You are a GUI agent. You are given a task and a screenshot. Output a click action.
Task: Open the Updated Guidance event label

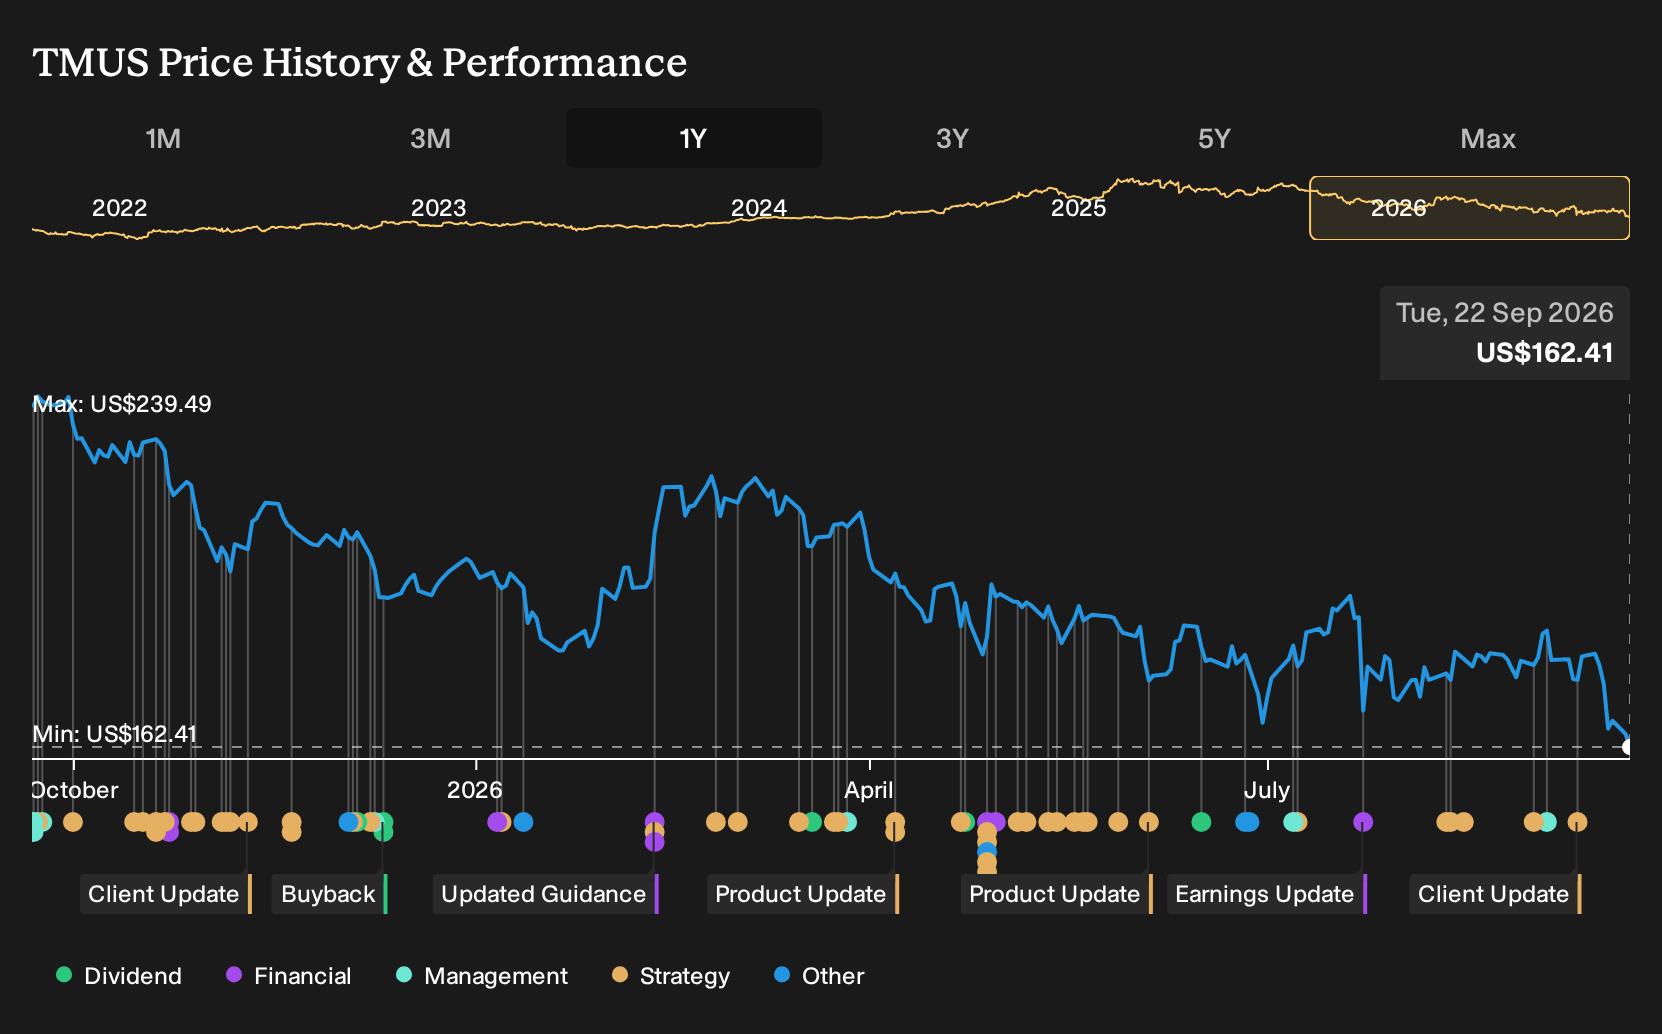546,894
